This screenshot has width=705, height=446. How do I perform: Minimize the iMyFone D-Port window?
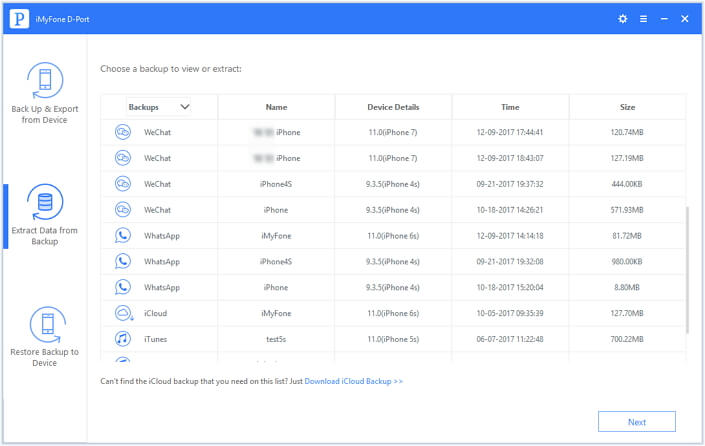[664, 19]
